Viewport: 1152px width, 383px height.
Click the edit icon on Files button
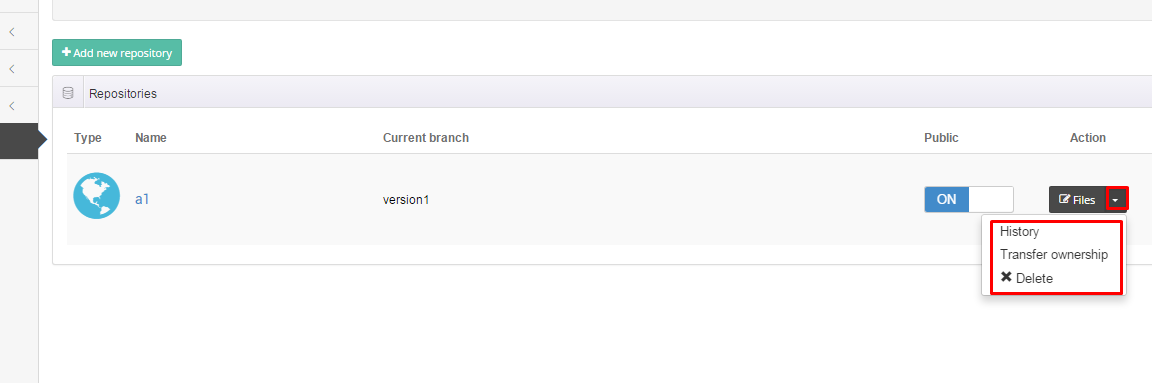[x=1064, y=199]
